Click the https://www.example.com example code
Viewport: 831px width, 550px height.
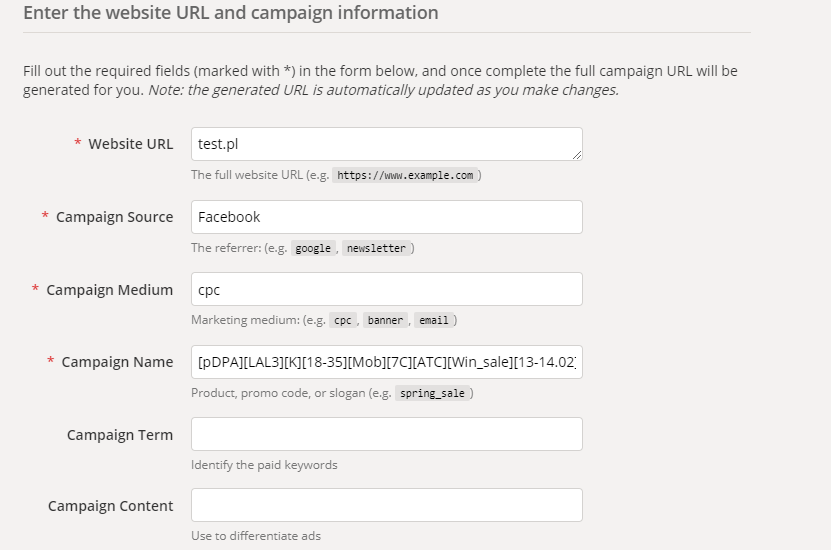click(x=405, y=175)
